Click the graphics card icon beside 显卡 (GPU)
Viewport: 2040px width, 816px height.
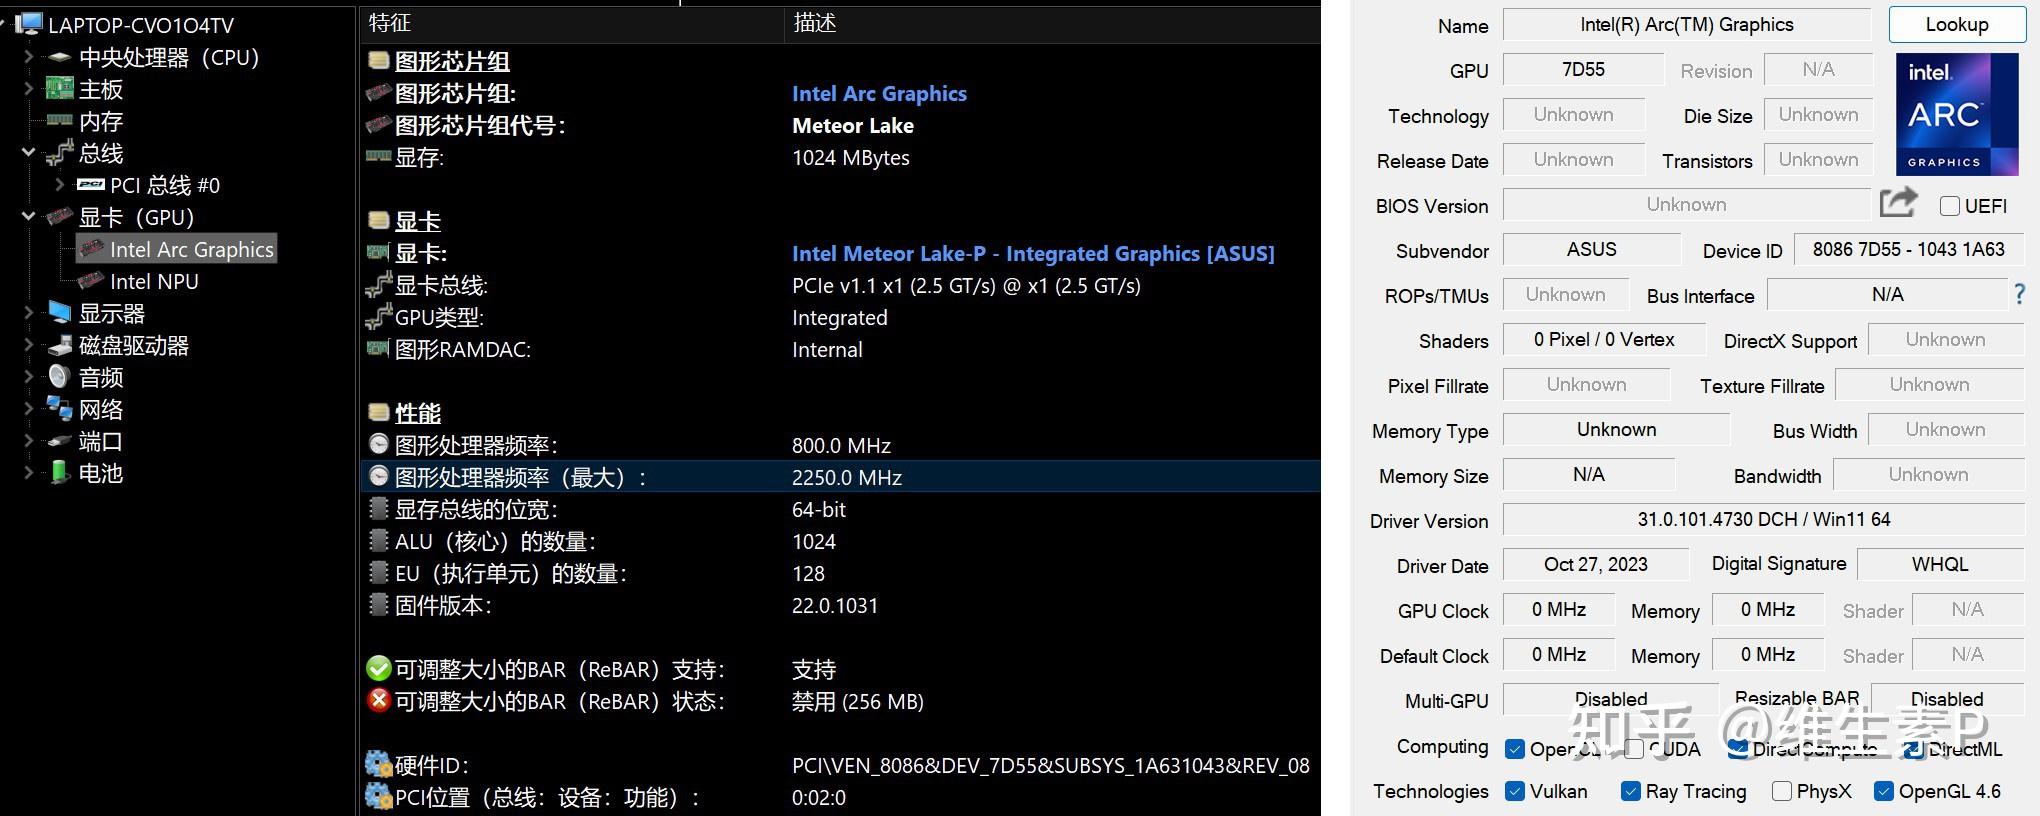click(x=60, y=217)
